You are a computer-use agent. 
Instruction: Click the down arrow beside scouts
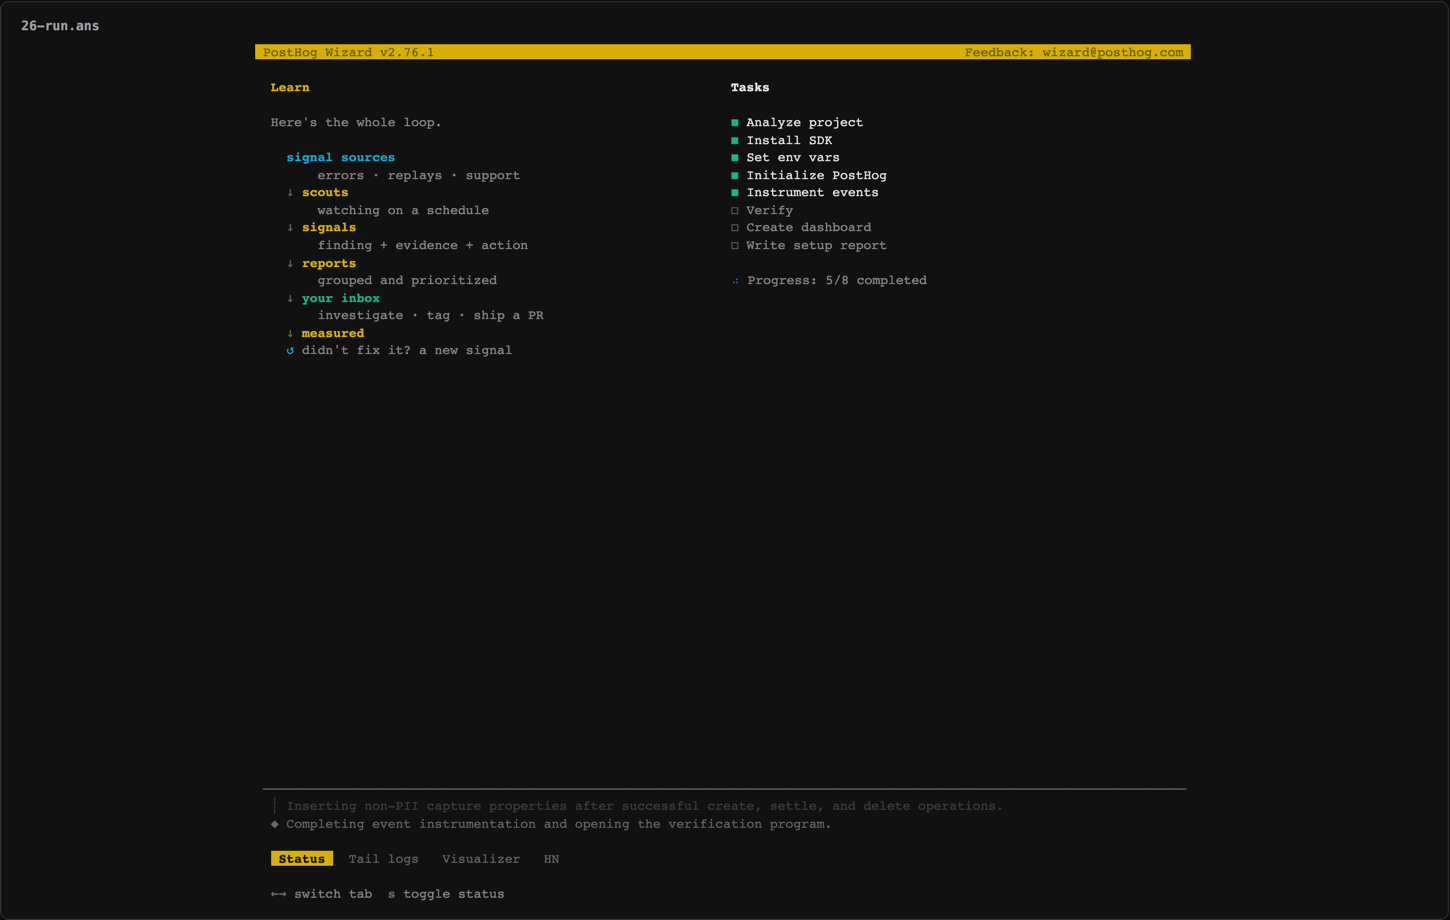click(x=290, y=193)
